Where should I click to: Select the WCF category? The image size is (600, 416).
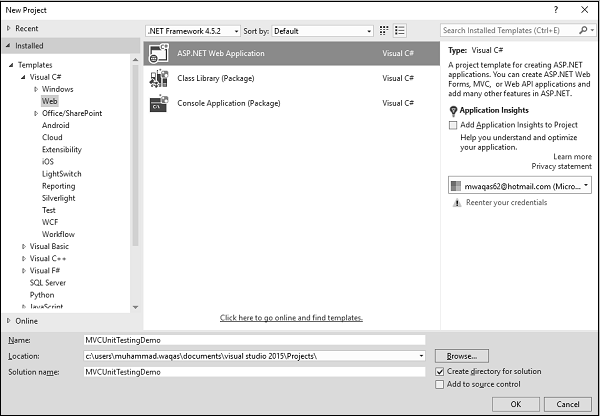pyautogui.click(x=50, y=222)
